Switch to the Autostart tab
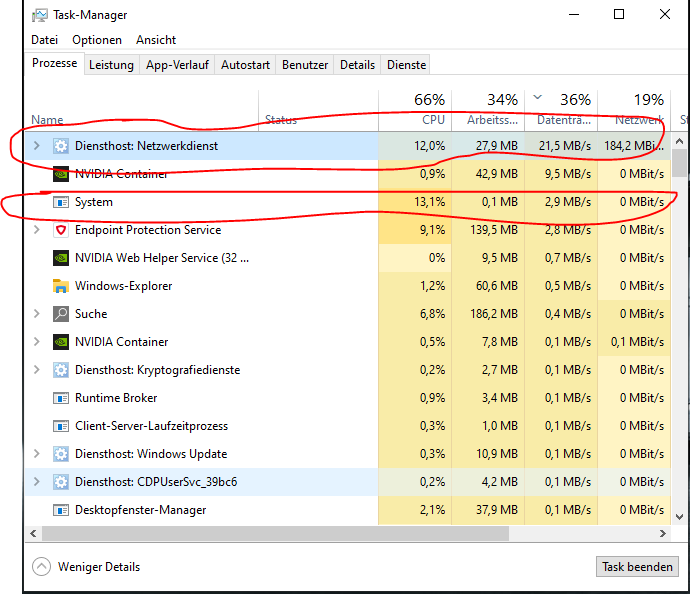Viewport: 690px width, 594px height. (x=245, y=65)
